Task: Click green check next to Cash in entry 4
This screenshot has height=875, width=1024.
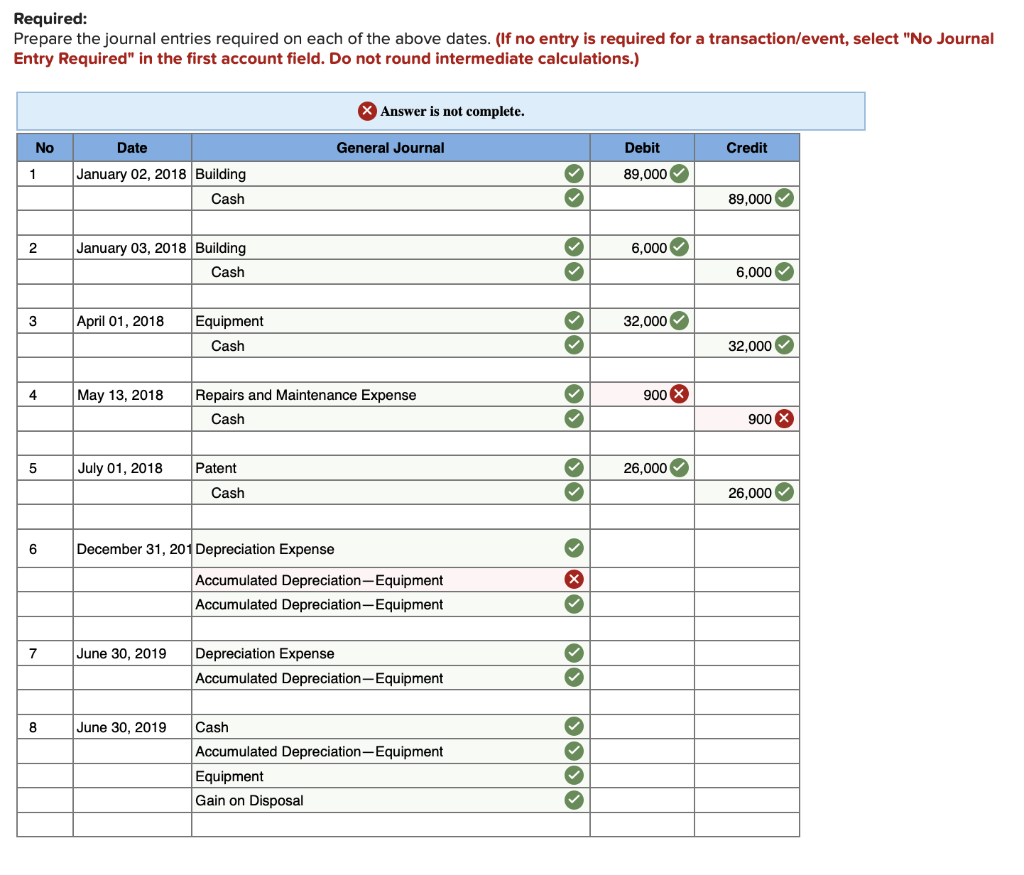Action: click(574, 419)
